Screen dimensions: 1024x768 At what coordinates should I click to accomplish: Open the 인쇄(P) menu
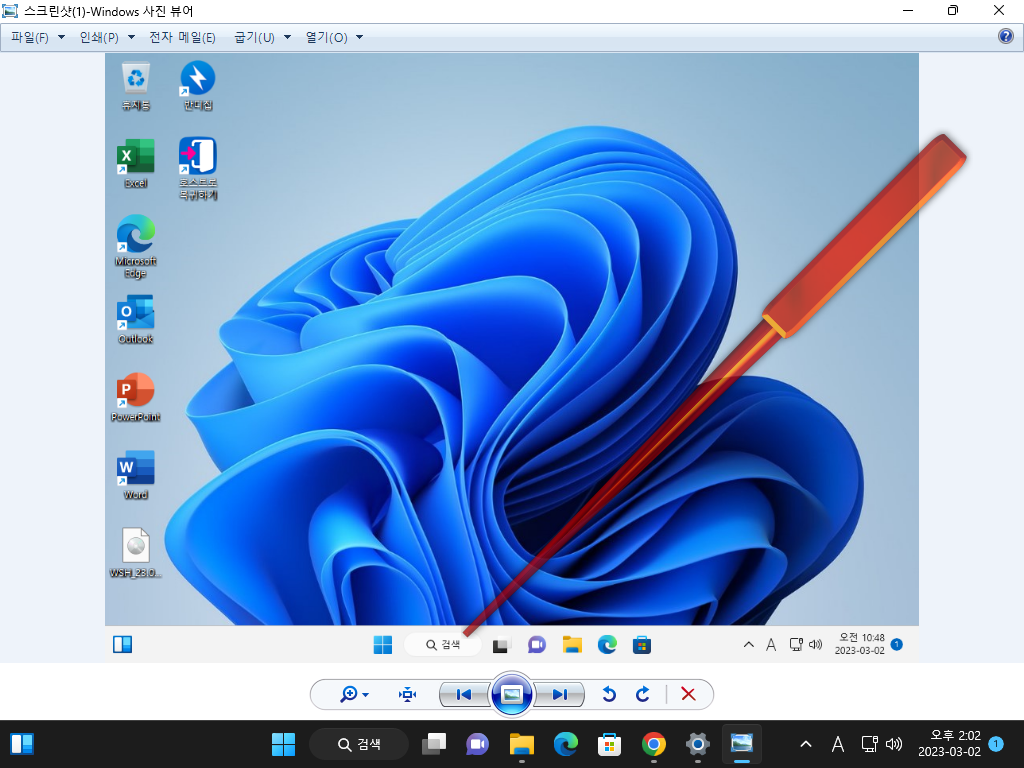click(x=107, y=37)
